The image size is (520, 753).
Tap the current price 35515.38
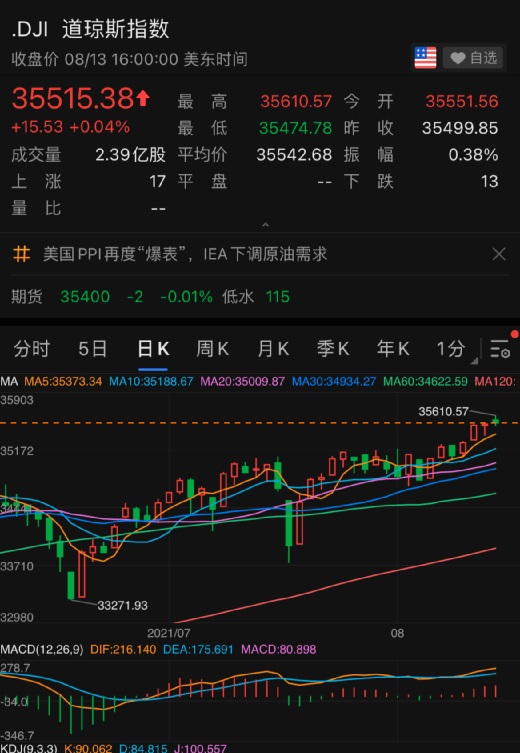tap(73, 98)
